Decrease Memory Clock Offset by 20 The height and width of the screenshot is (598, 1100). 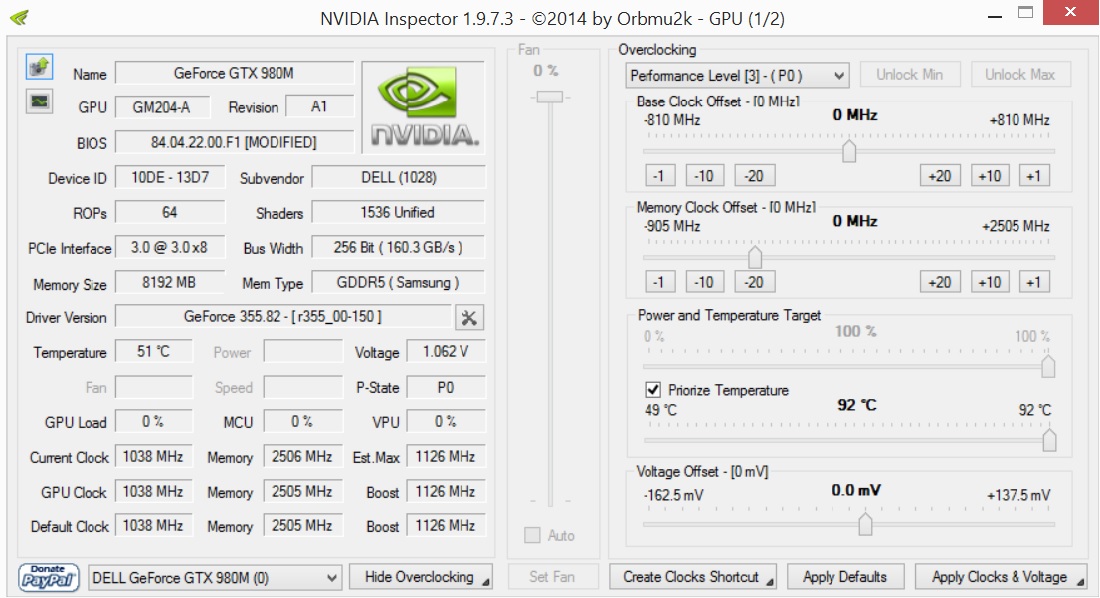tap(754, 282)
